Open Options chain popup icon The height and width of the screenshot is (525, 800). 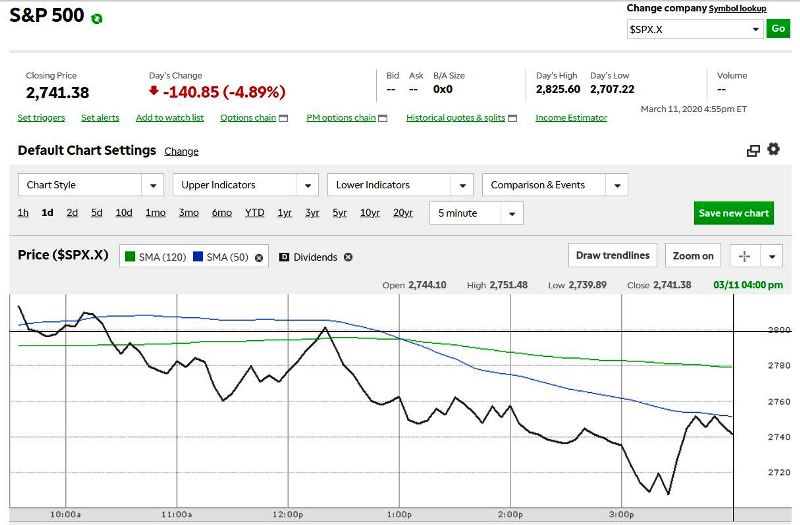pyautogui.click(x=283, y=118)
